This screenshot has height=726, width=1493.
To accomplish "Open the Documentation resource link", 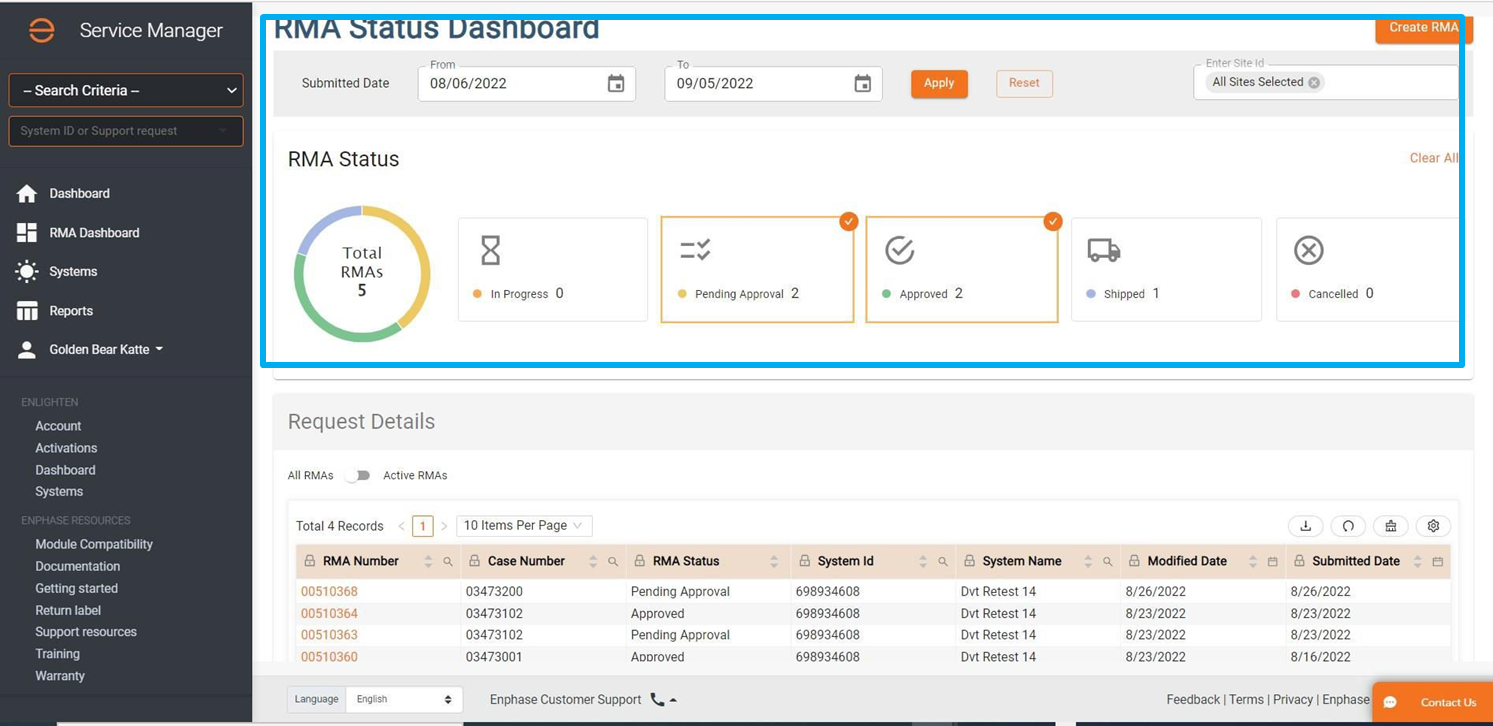I will (78, 567).
